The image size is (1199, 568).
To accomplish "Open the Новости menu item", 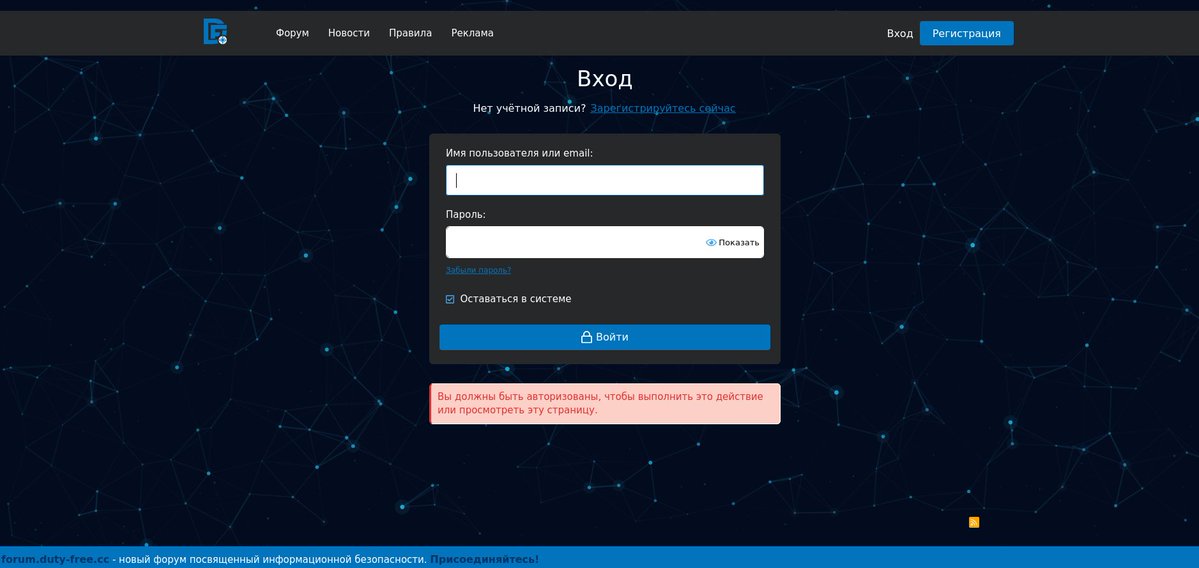I will coord(349,33).
